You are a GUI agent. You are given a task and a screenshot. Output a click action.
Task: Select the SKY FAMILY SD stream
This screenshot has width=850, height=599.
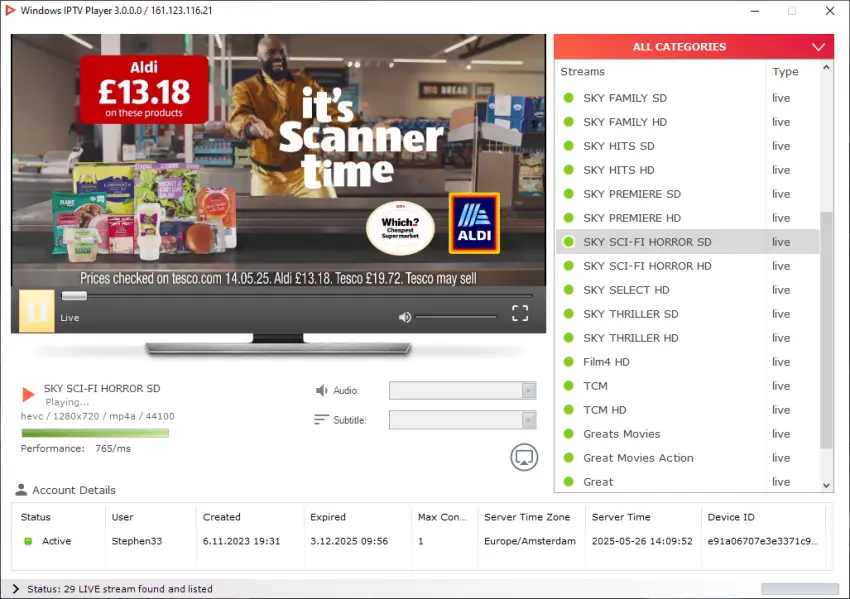pos(687,98)
